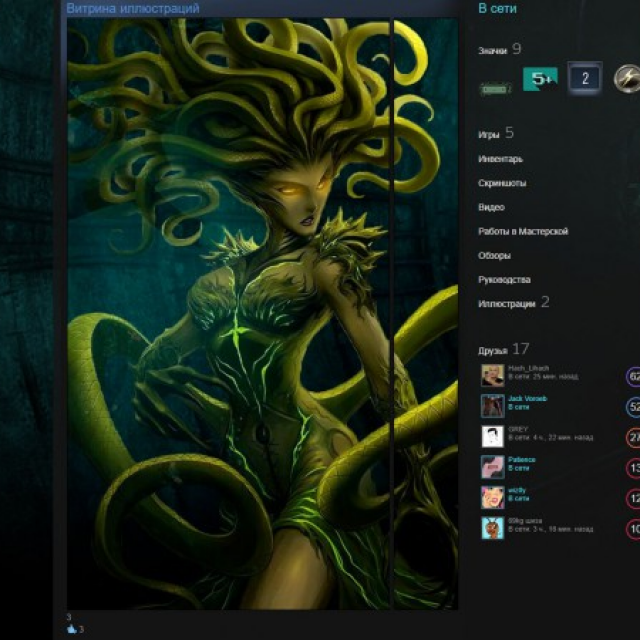This screenshot has width=640, height=640.
Task: Select the friend name '99kg шиза'
Action: point(525,521)
